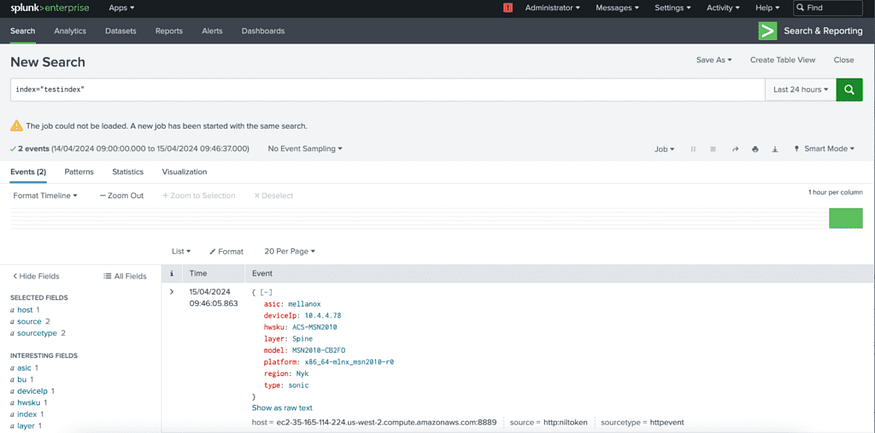
Task: Open the Save As dropdown
Action: coord(714,60)
